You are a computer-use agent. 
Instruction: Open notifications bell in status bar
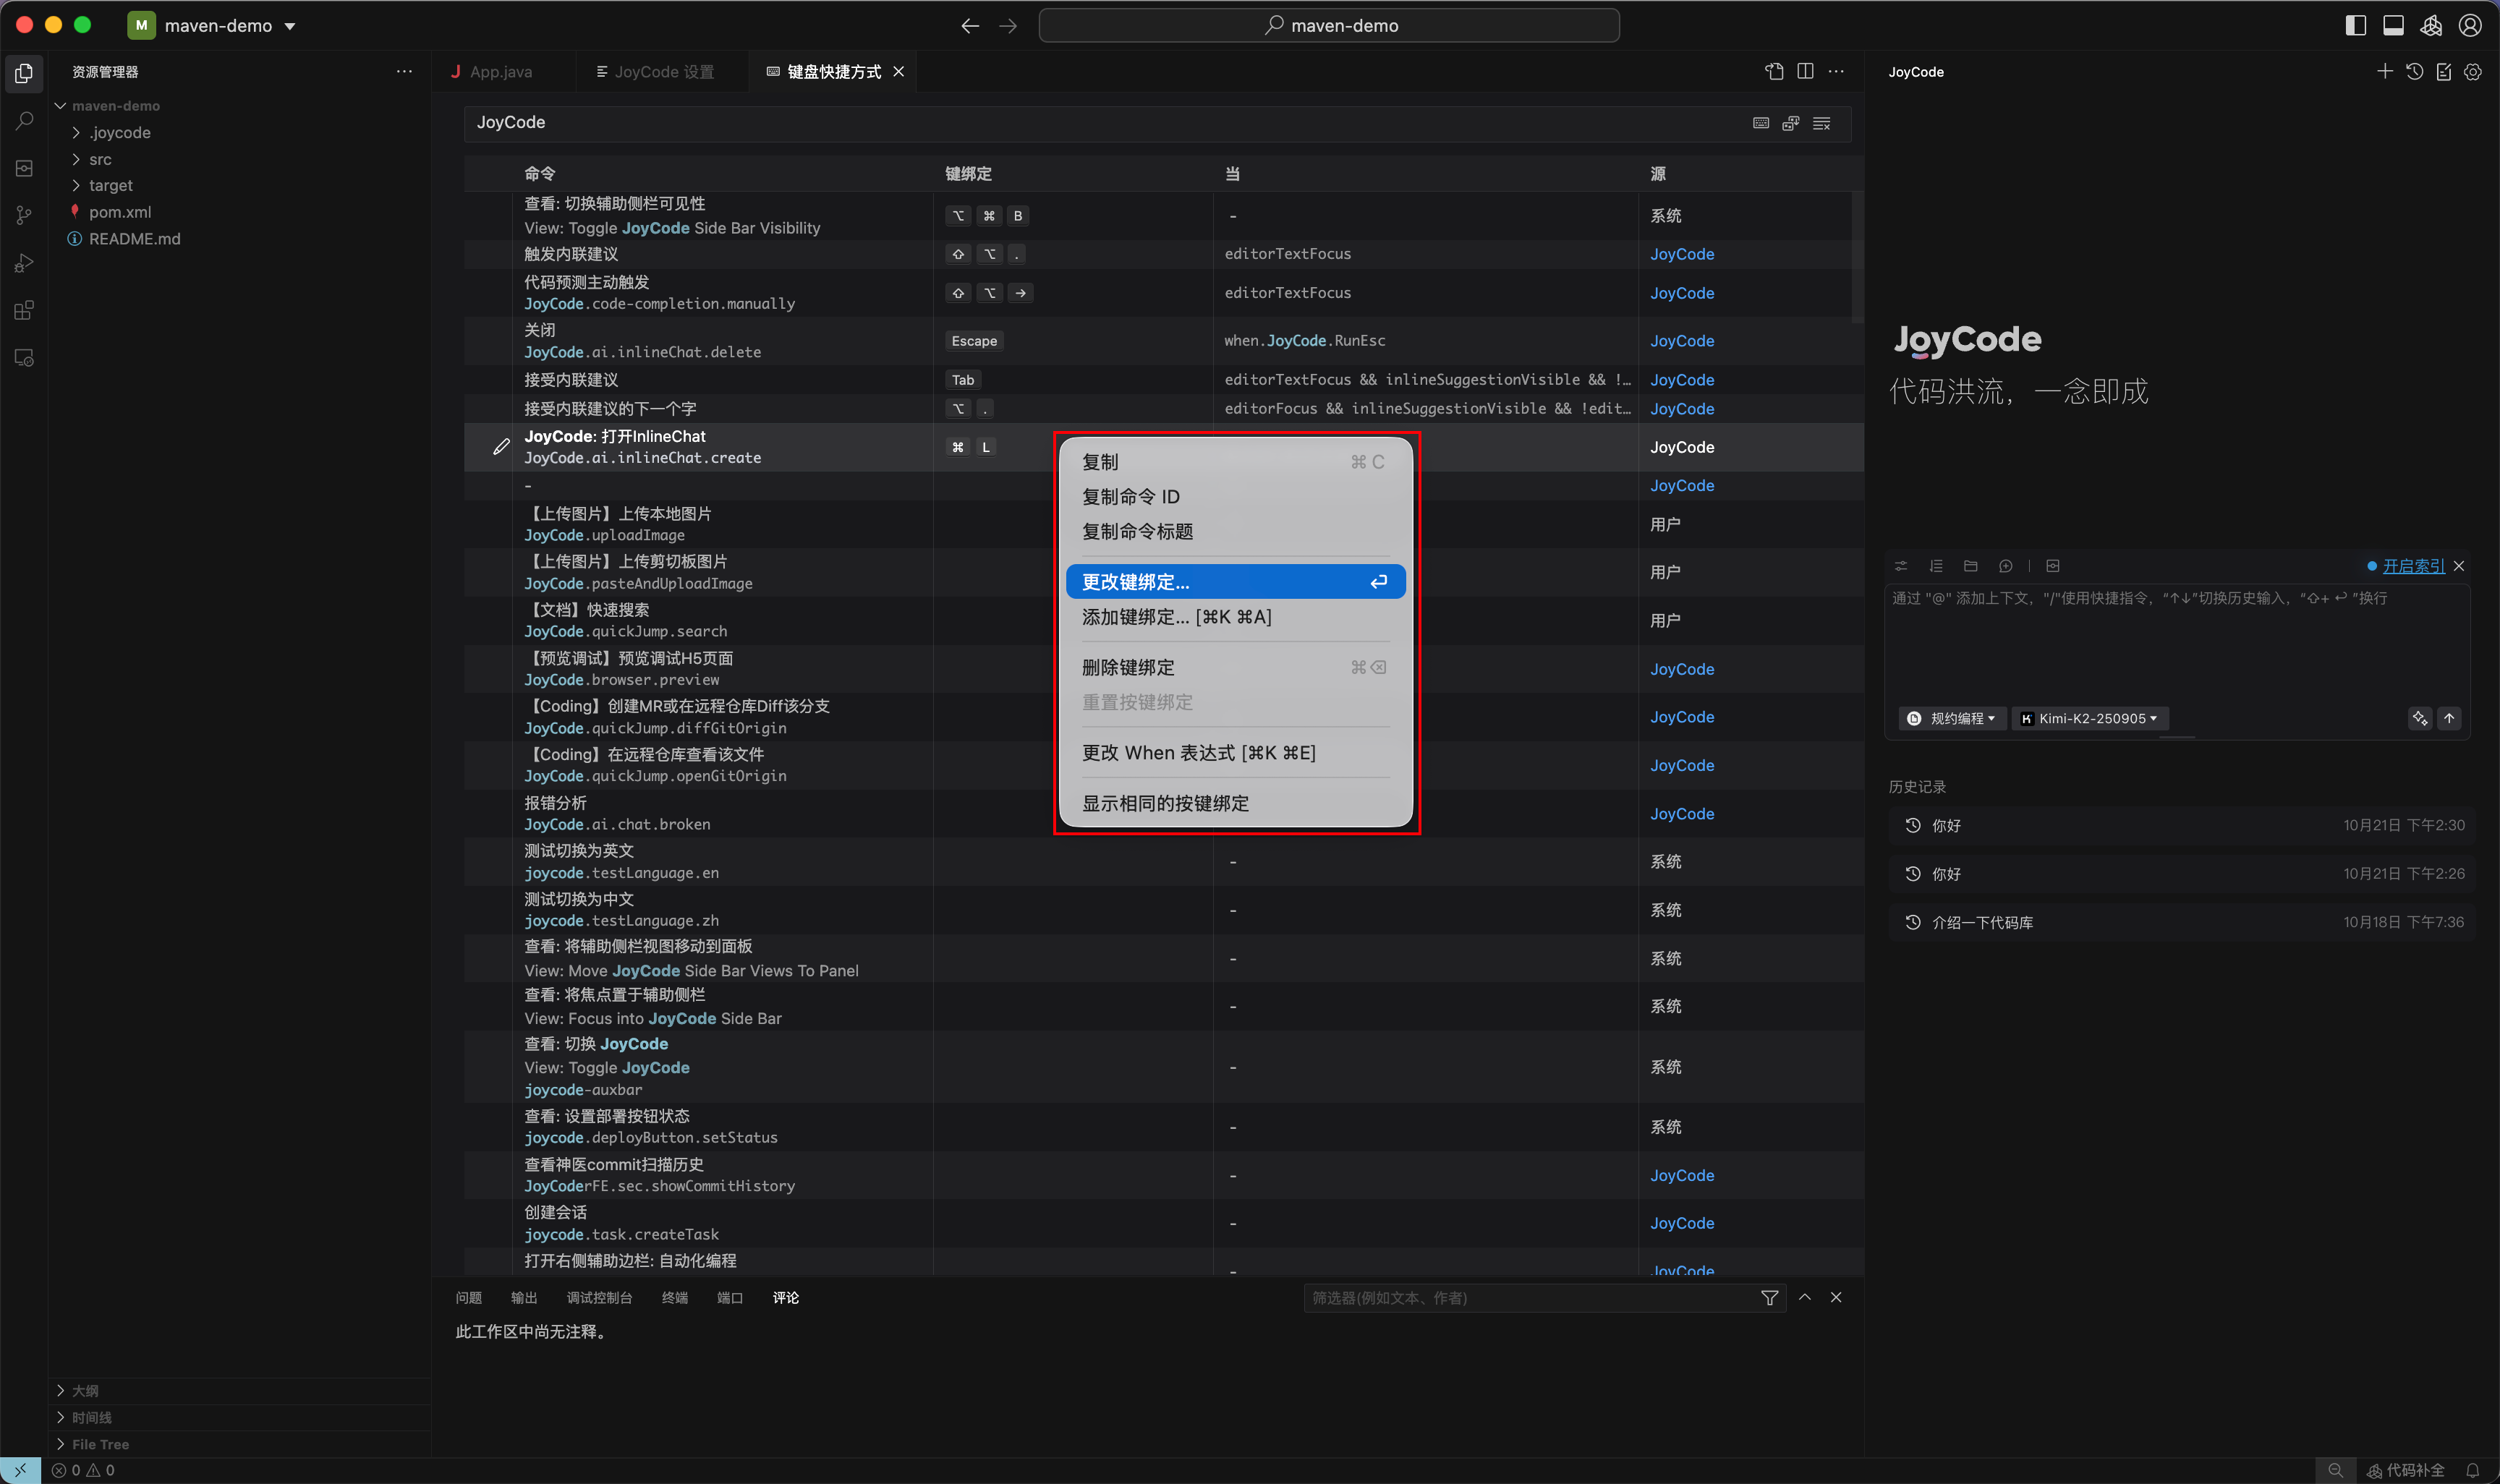tap(2473, 1470)
